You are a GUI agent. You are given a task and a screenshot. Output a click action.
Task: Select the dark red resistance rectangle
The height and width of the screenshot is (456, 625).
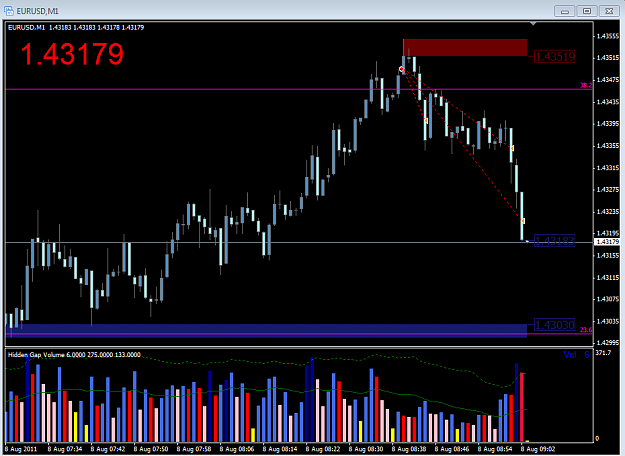465,47
